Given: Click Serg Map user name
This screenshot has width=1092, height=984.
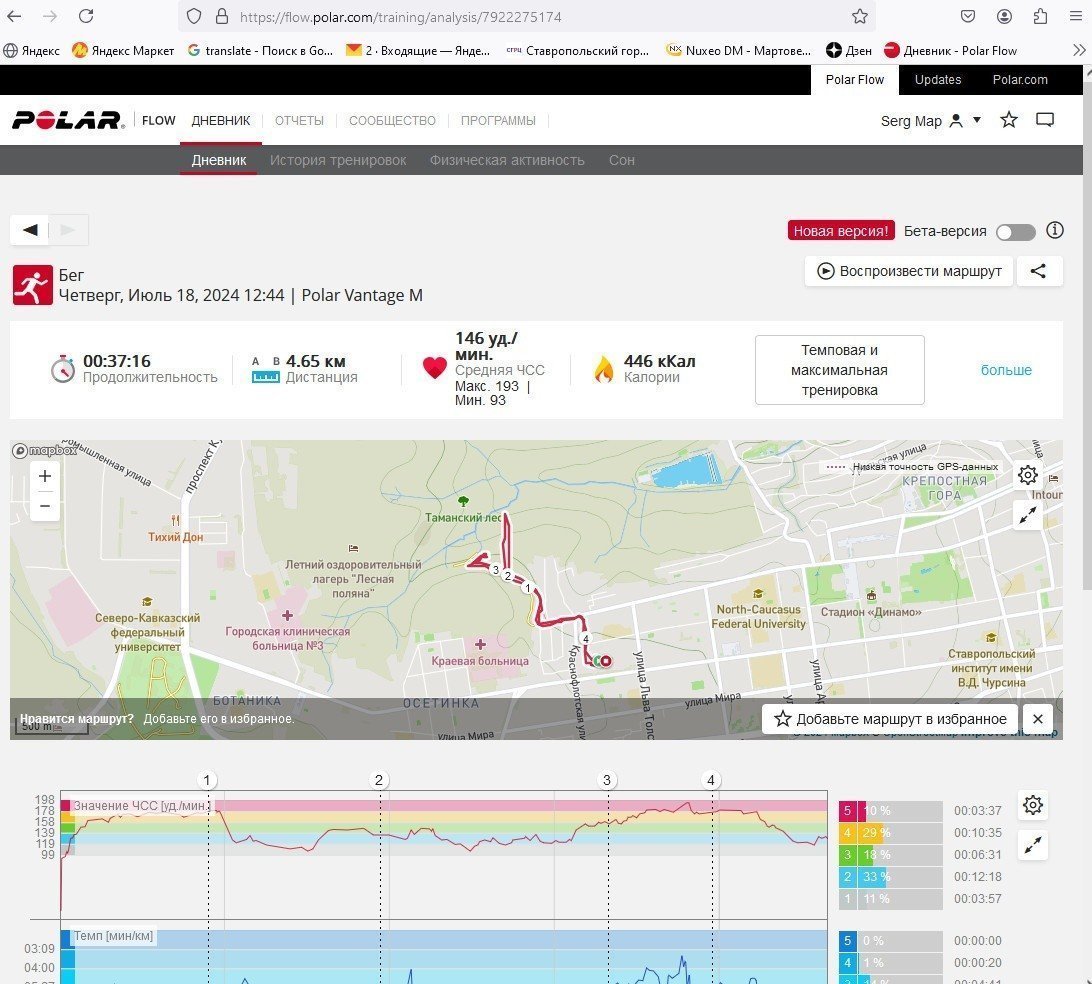Looking at the screenshot, I should (911, 120).
